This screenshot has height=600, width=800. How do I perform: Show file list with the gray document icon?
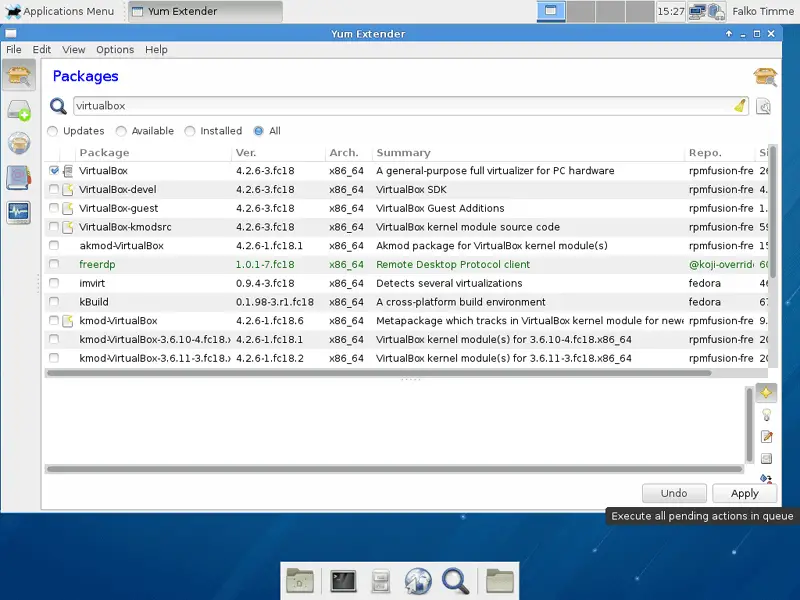[x=766, y=459]
